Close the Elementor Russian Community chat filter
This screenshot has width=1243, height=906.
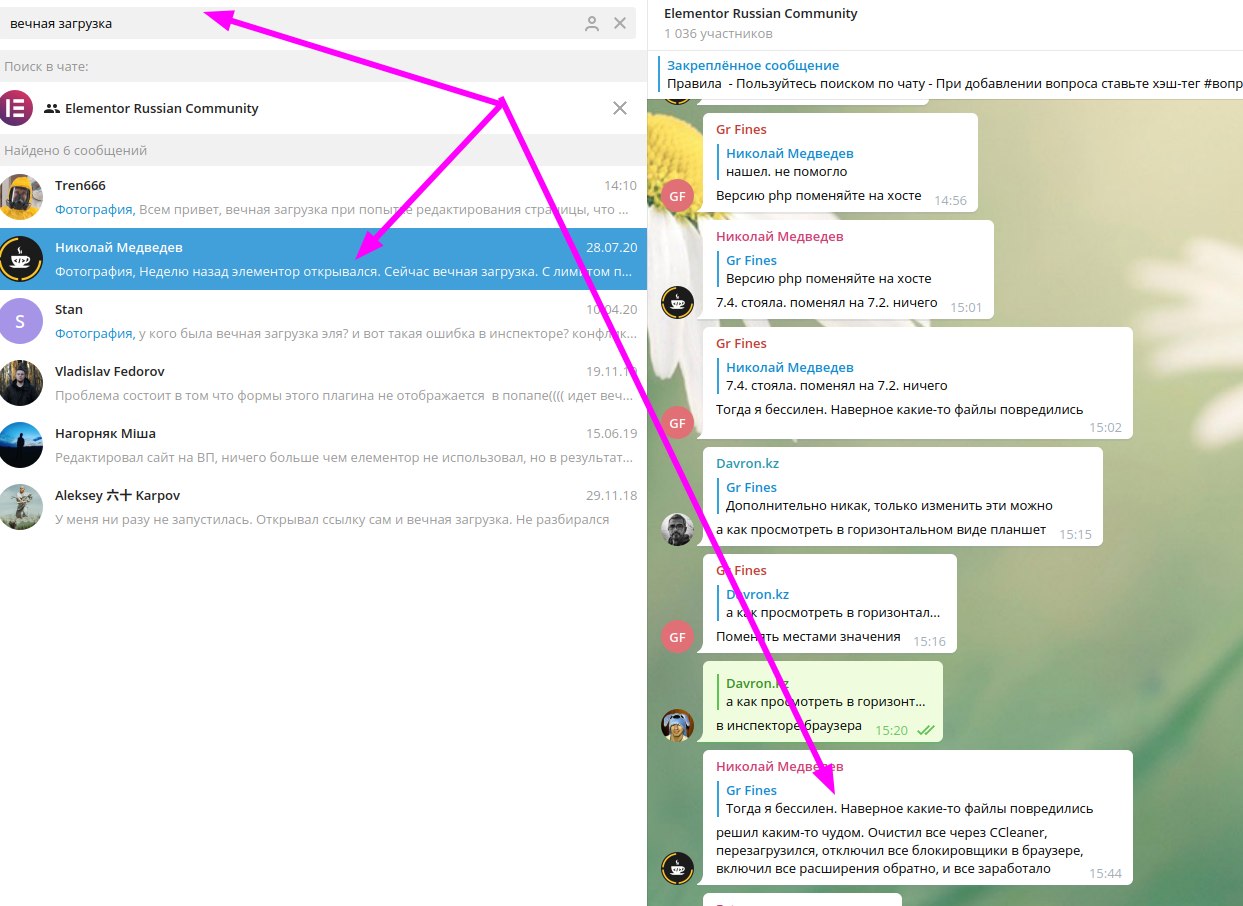620,108
